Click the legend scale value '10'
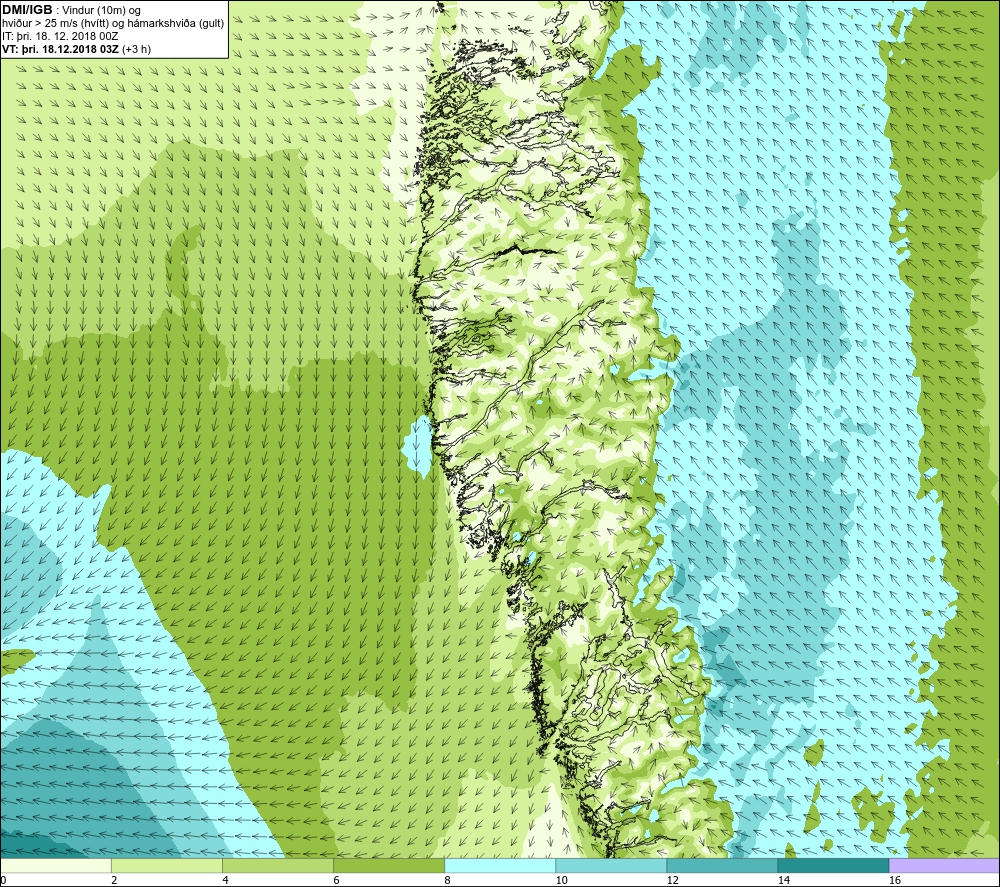Image resolution: width=1000 pixels, height=887 pixels. (x=561, y=880)
